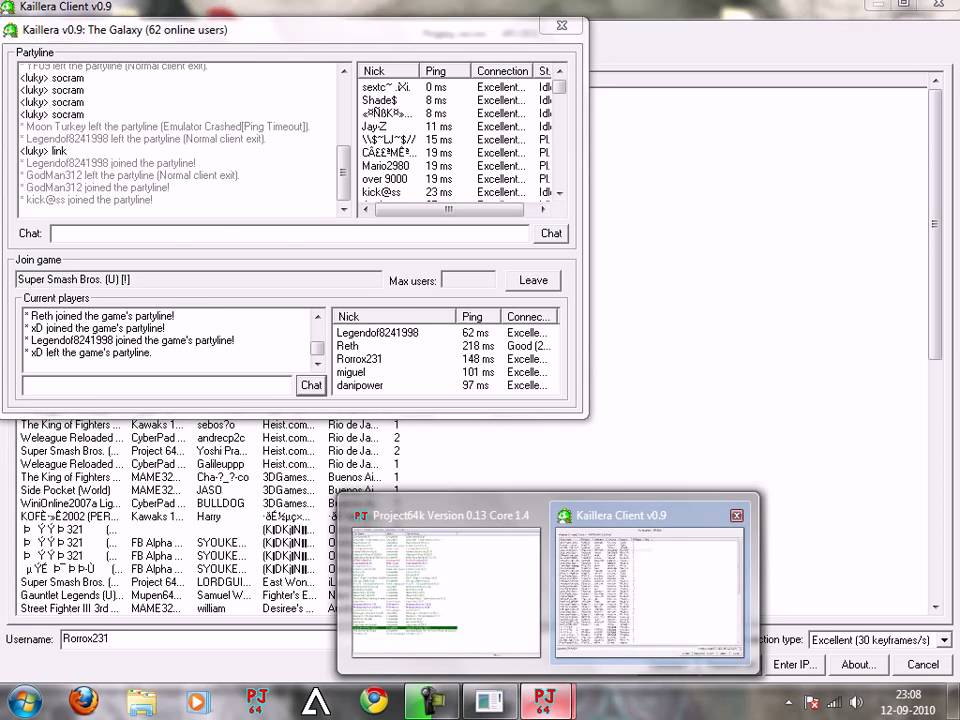Click the partyline Chat text field
This screenshot has height=720, width=960.
(290, 233)
